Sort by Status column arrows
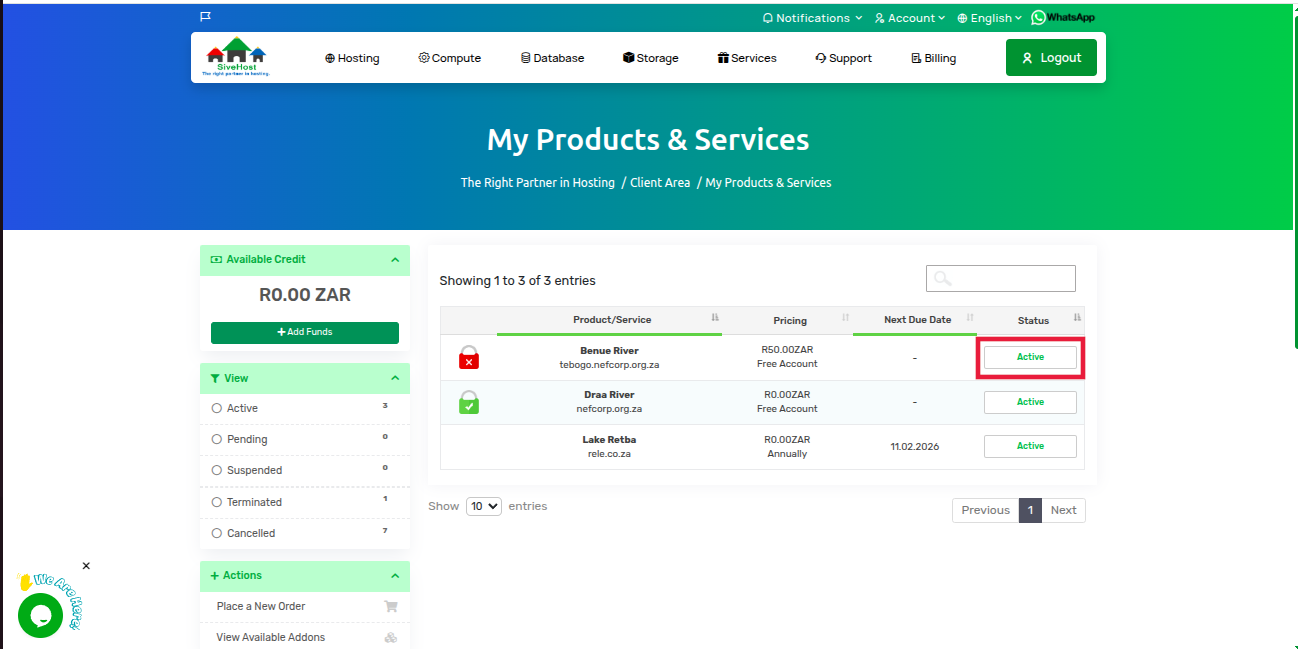 click(x=1077, y=318)
